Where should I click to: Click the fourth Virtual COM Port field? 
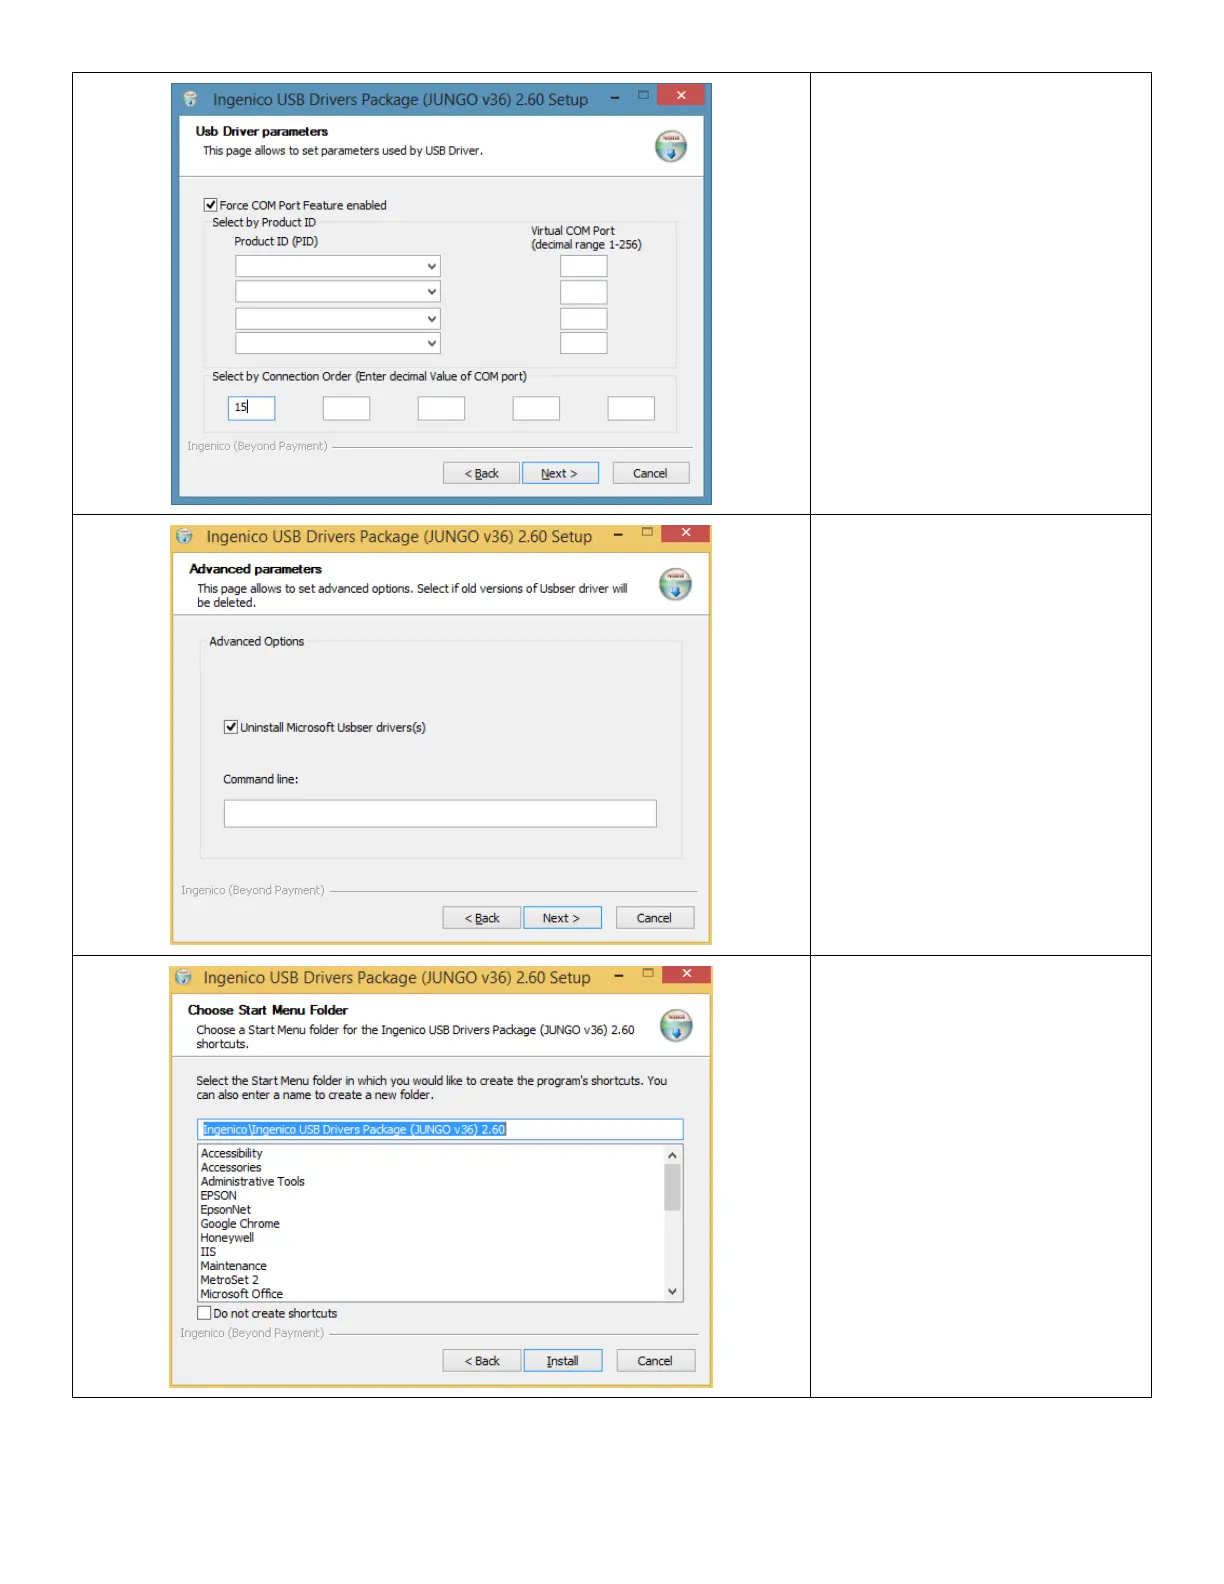[x=584, y=343]
